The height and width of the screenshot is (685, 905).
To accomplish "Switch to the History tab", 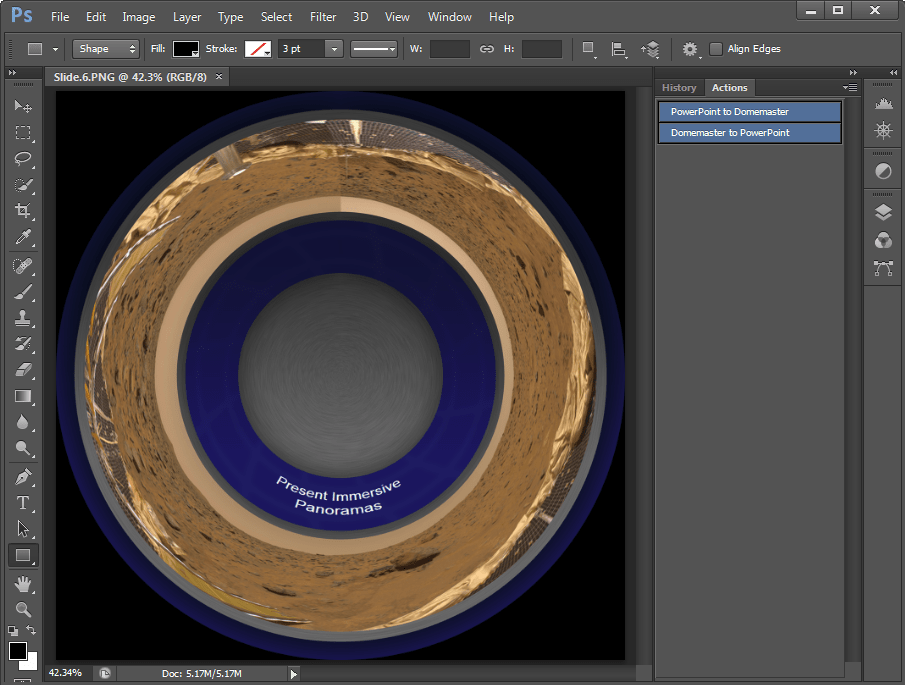I will (679, 88).
